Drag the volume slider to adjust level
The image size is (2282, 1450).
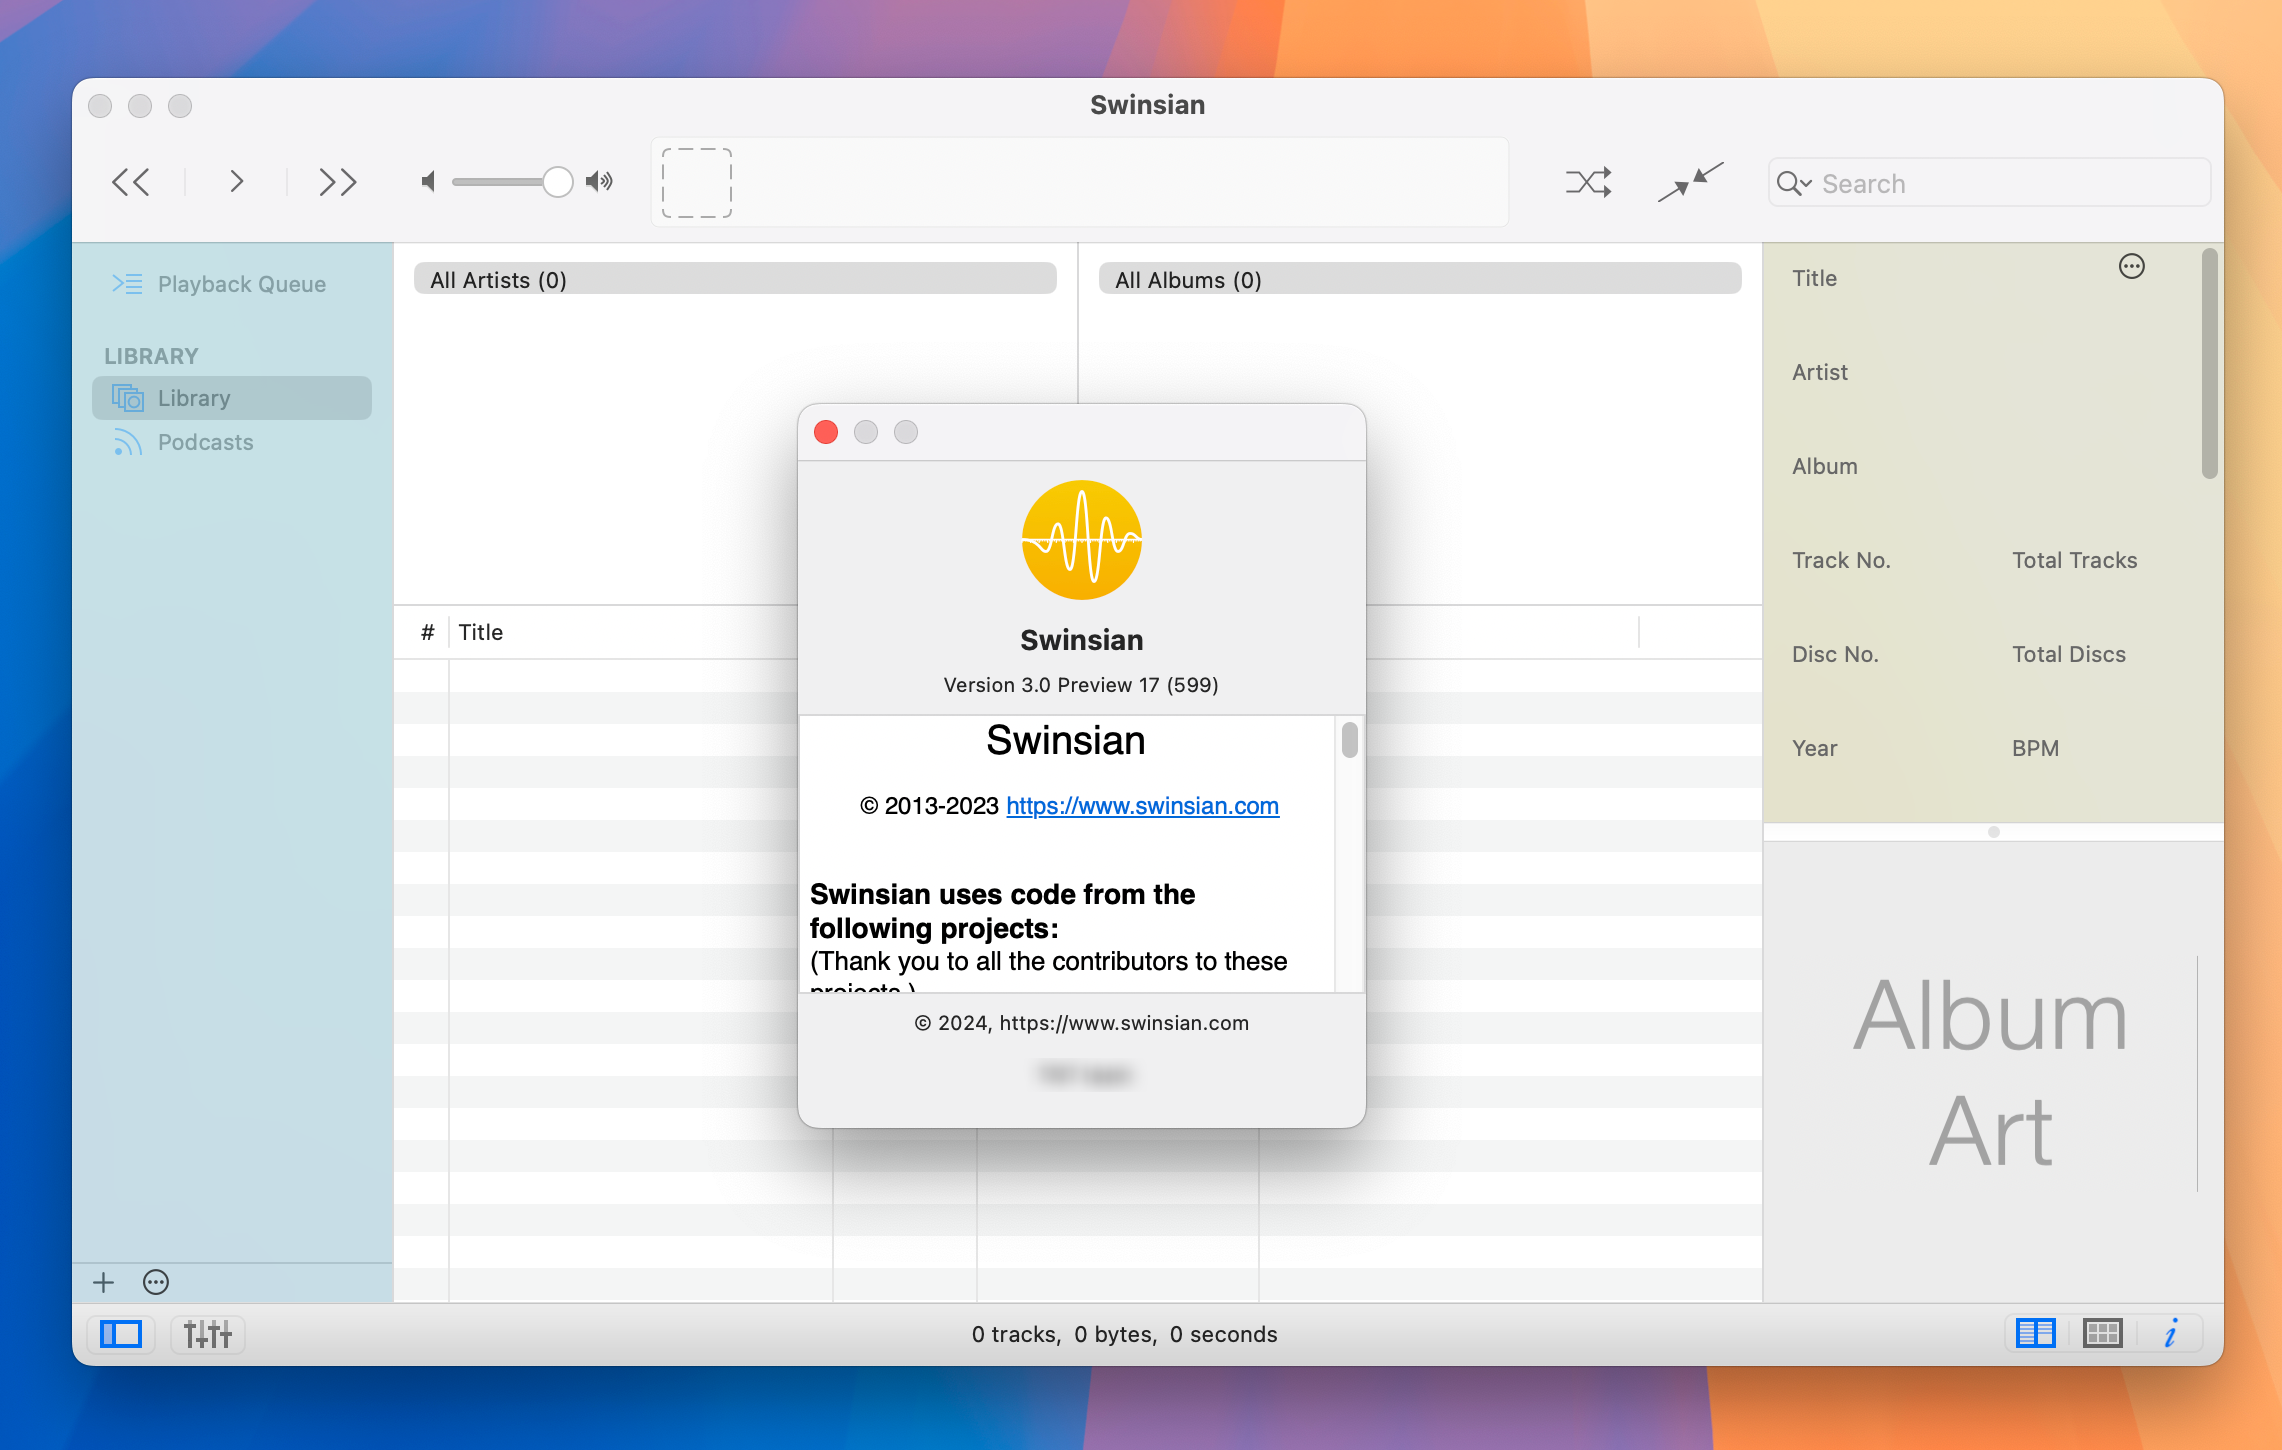tap(561, 181)
